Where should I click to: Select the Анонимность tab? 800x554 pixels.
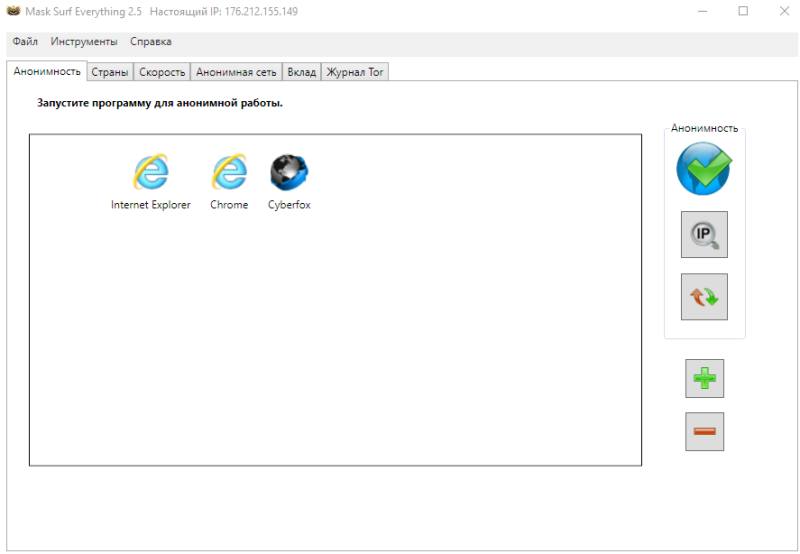[47, 72]
